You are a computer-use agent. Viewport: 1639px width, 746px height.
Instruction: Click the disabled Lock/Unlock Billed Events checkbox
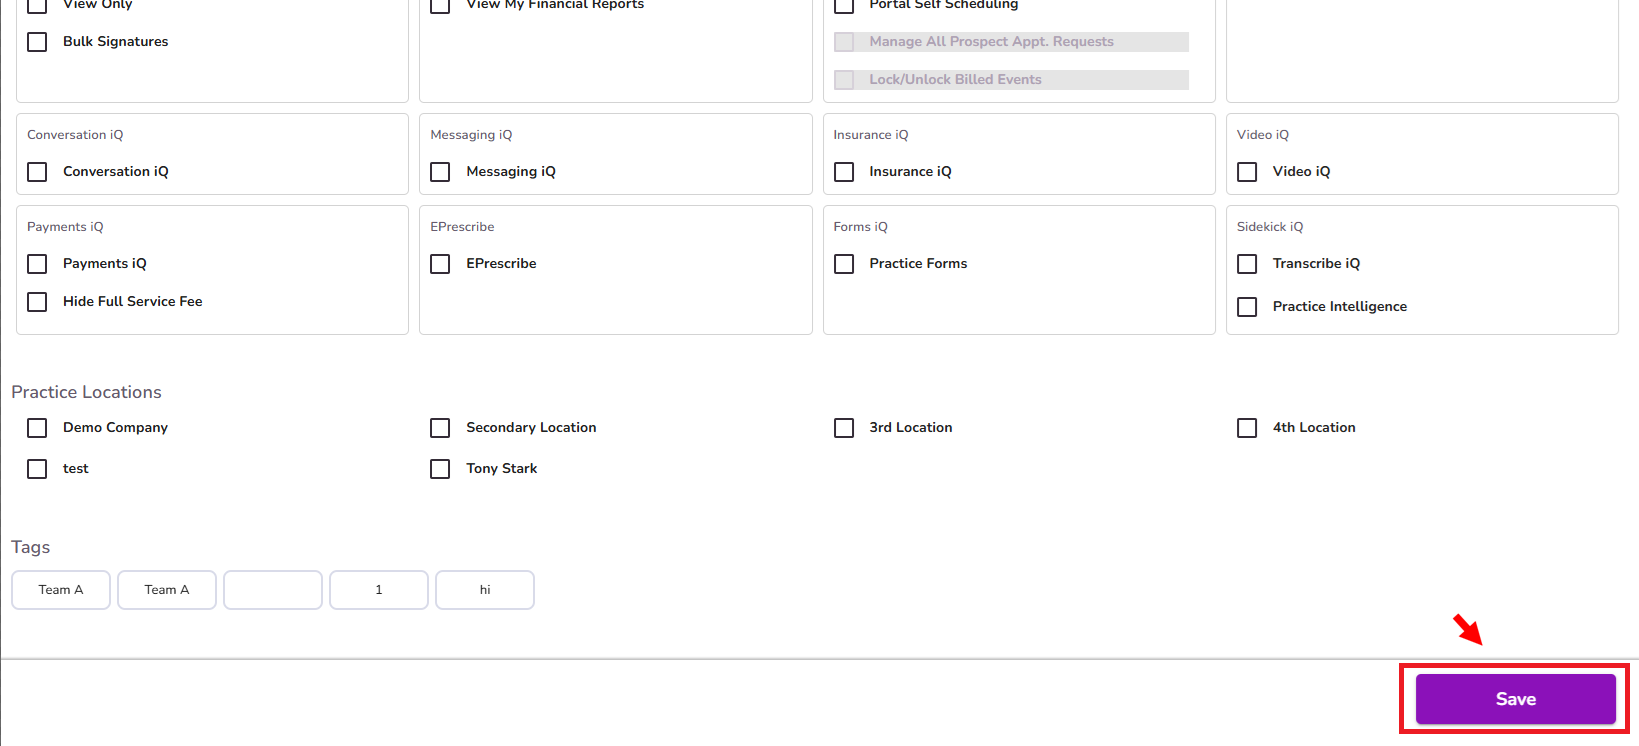(844, 80)
